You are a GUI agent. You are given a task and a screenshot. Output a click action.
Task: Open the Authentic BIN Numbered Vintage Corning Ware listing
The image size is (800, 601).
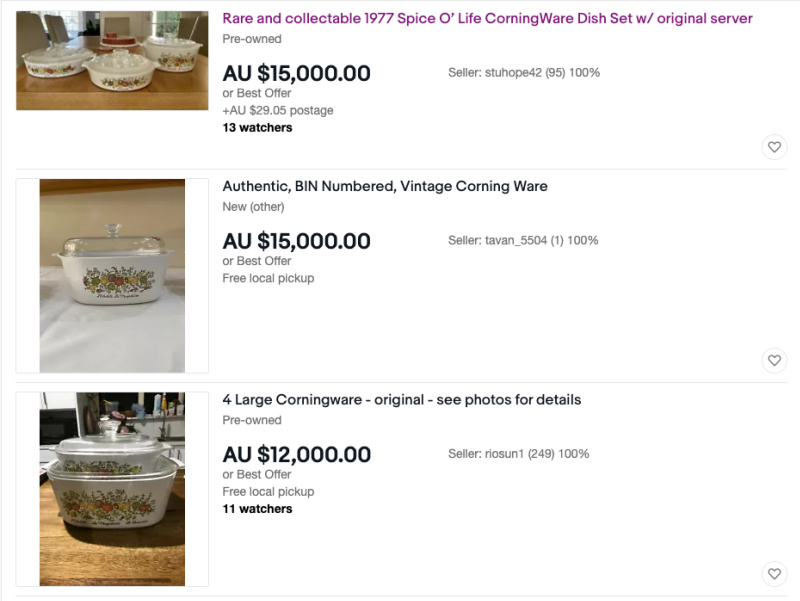pos(384,186)
